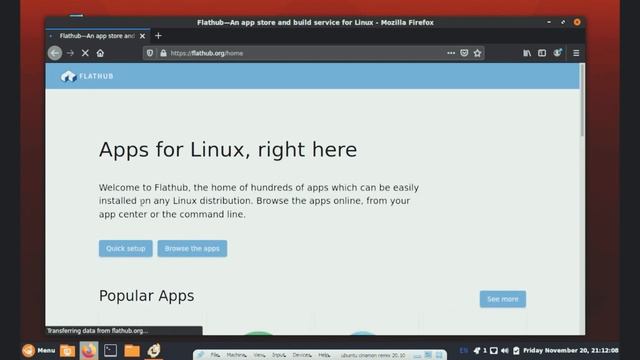Click the Popular Apps heading
This screenshot has width=640, height=360.
pyautogui.click(x=147, y=296)
